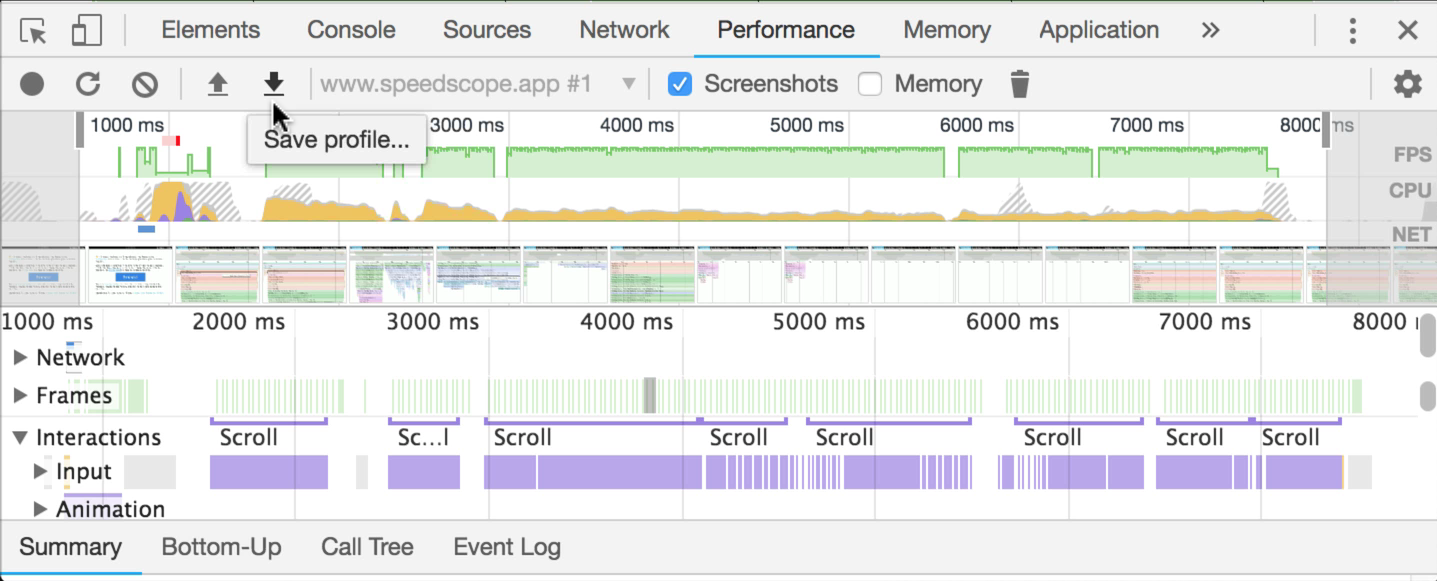The width and height of the screenshot is (1437, 581).
Task: Click the clear recording icon
Action: 145,84
